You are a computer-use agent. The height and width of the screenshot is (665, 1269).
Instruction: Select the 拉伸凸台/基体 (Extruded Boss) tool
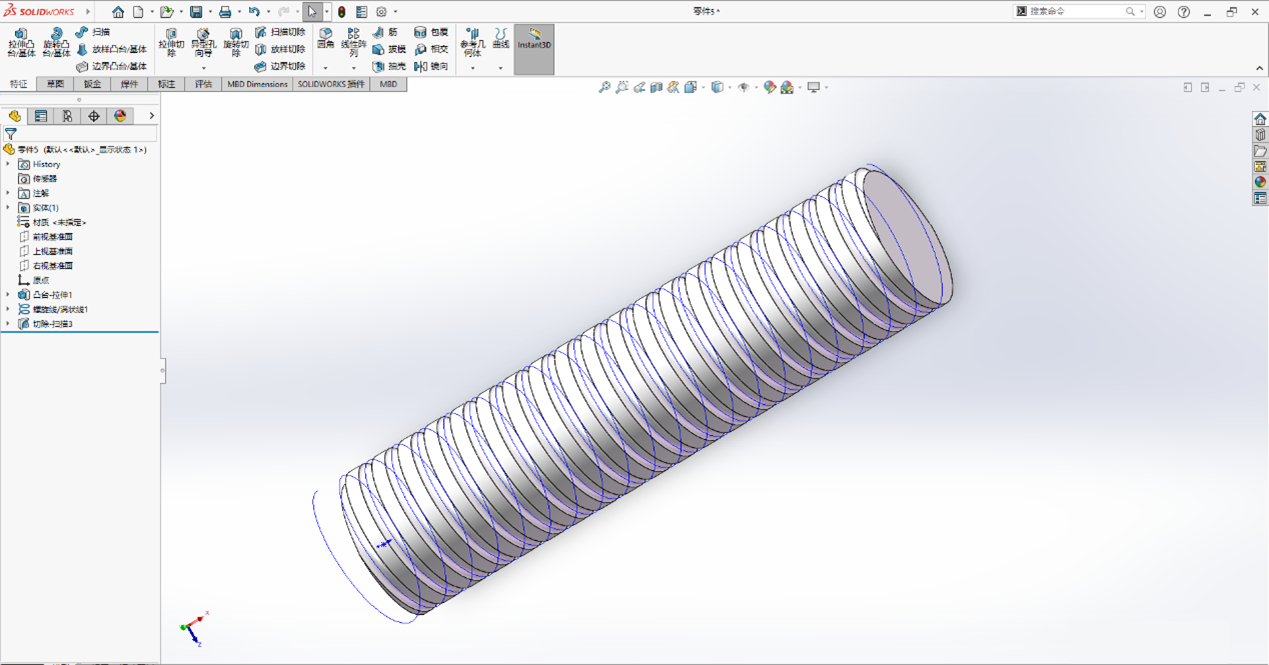point(20,42)
